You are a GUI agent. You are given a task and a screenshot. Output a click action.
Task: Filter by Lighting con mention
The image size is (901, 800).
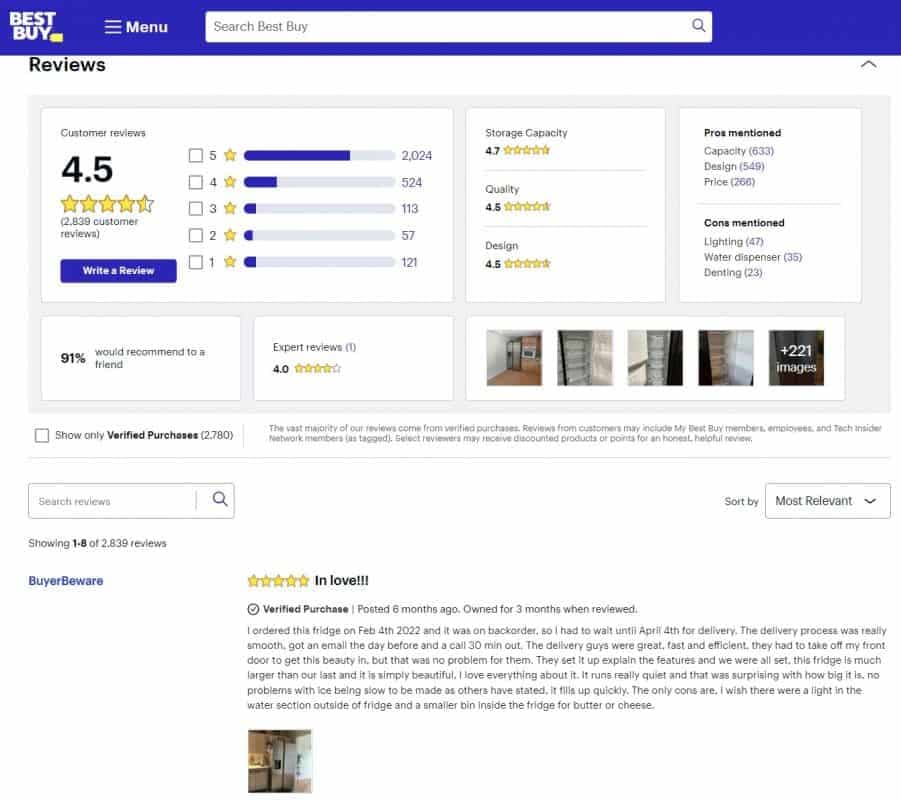[723, 242]
